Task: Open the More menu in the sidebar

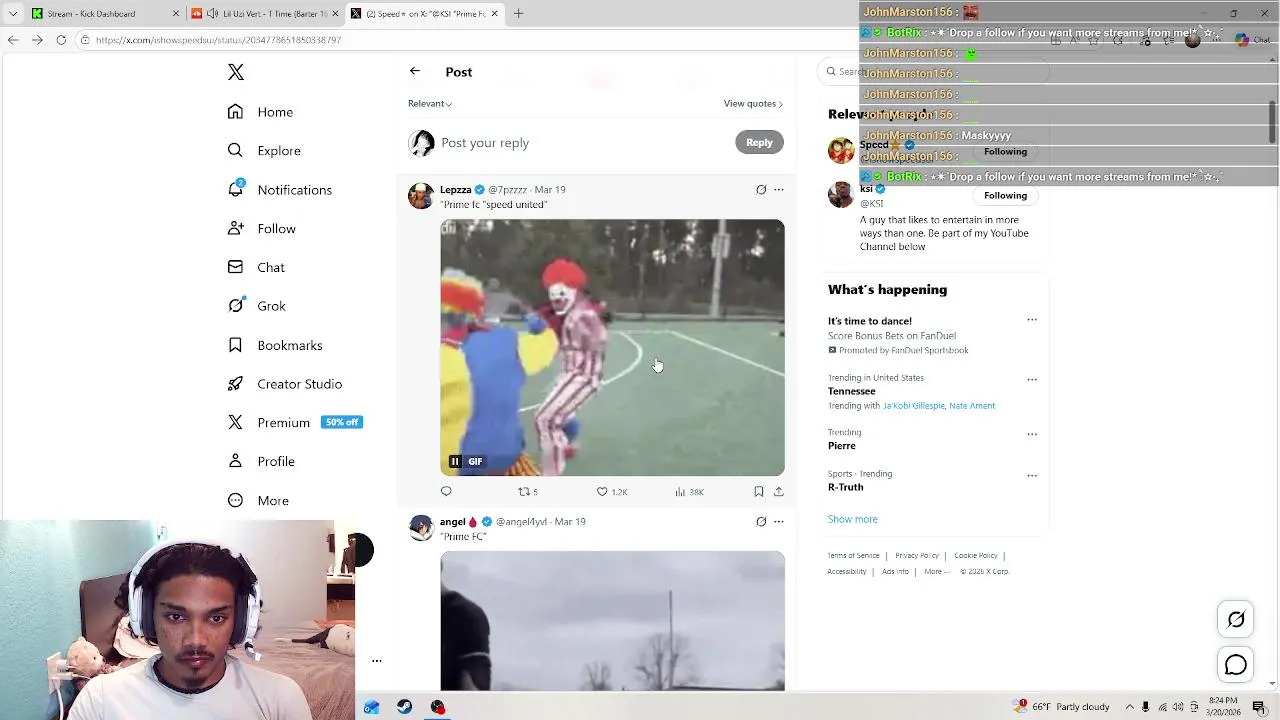Action: 258,501
